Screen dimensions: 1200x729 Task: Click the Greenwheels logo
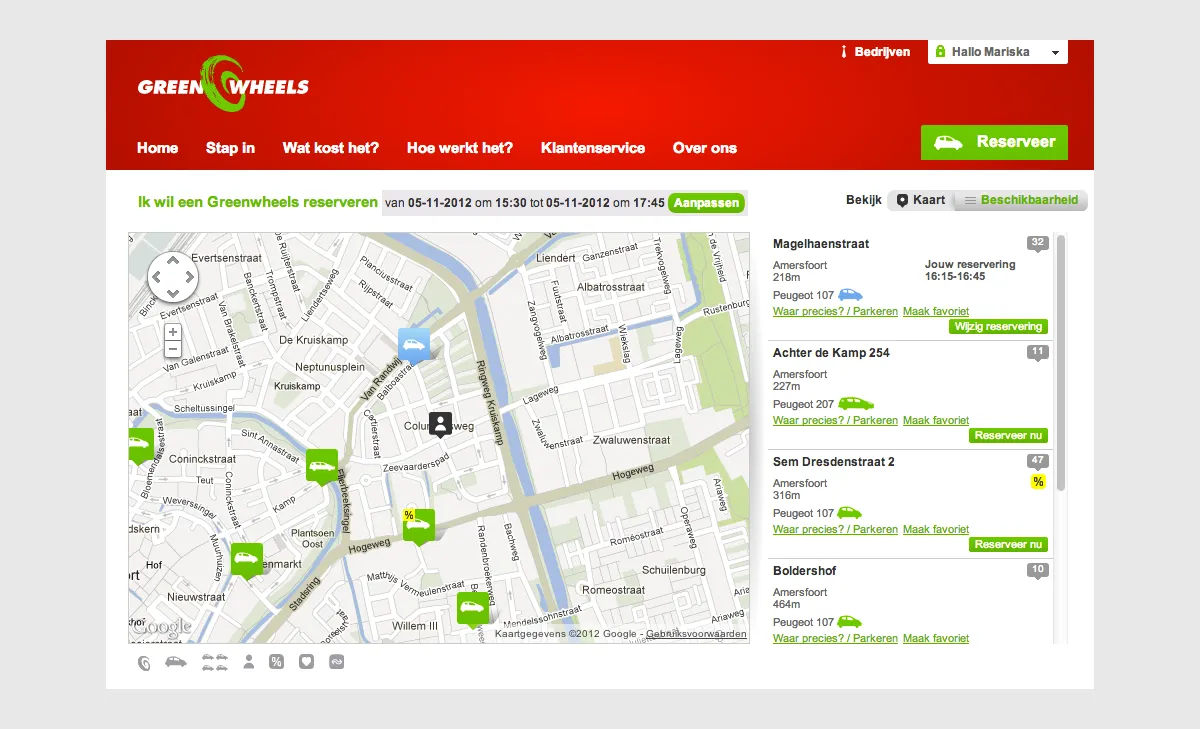[x=223, y=84]
